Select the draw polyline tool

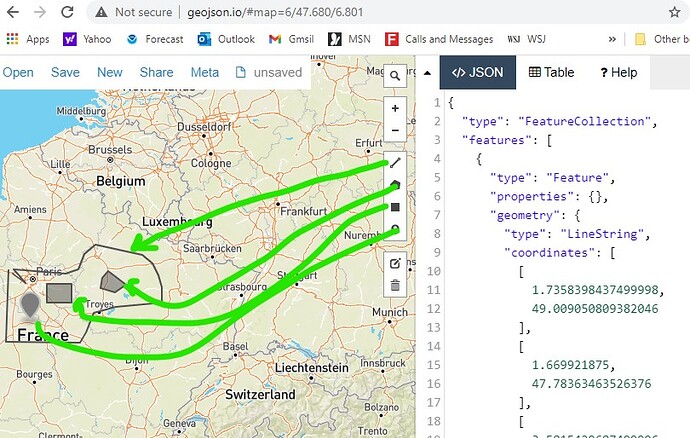tap(395, 163)
